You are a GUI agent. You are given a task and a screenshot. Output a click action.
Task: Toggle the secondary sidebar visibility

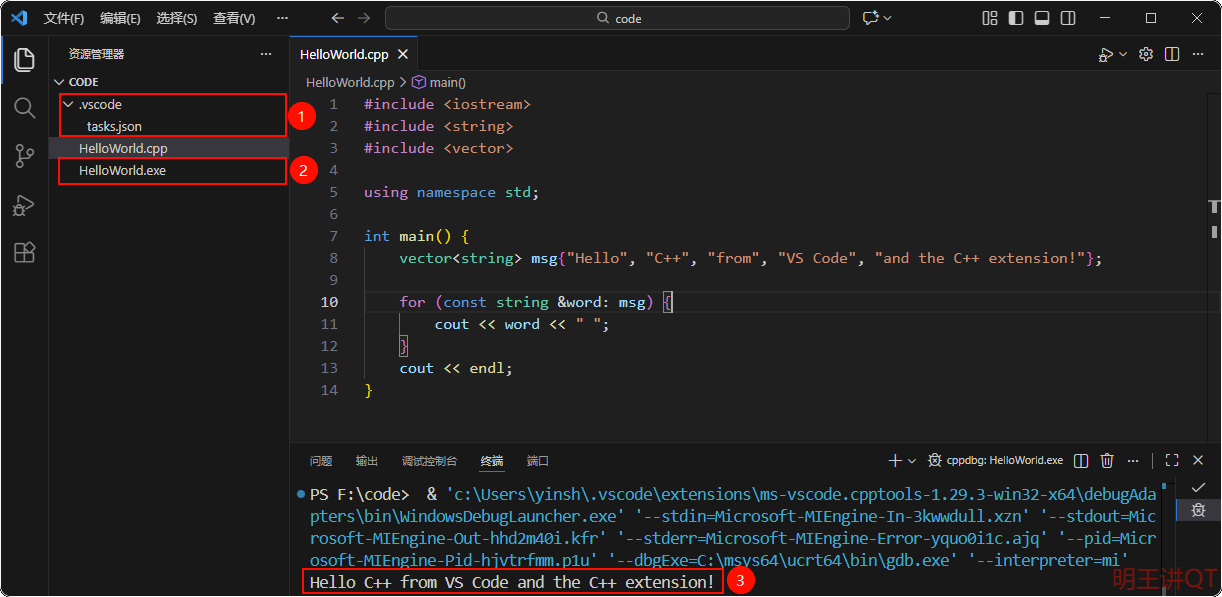tap(1066, 18)
